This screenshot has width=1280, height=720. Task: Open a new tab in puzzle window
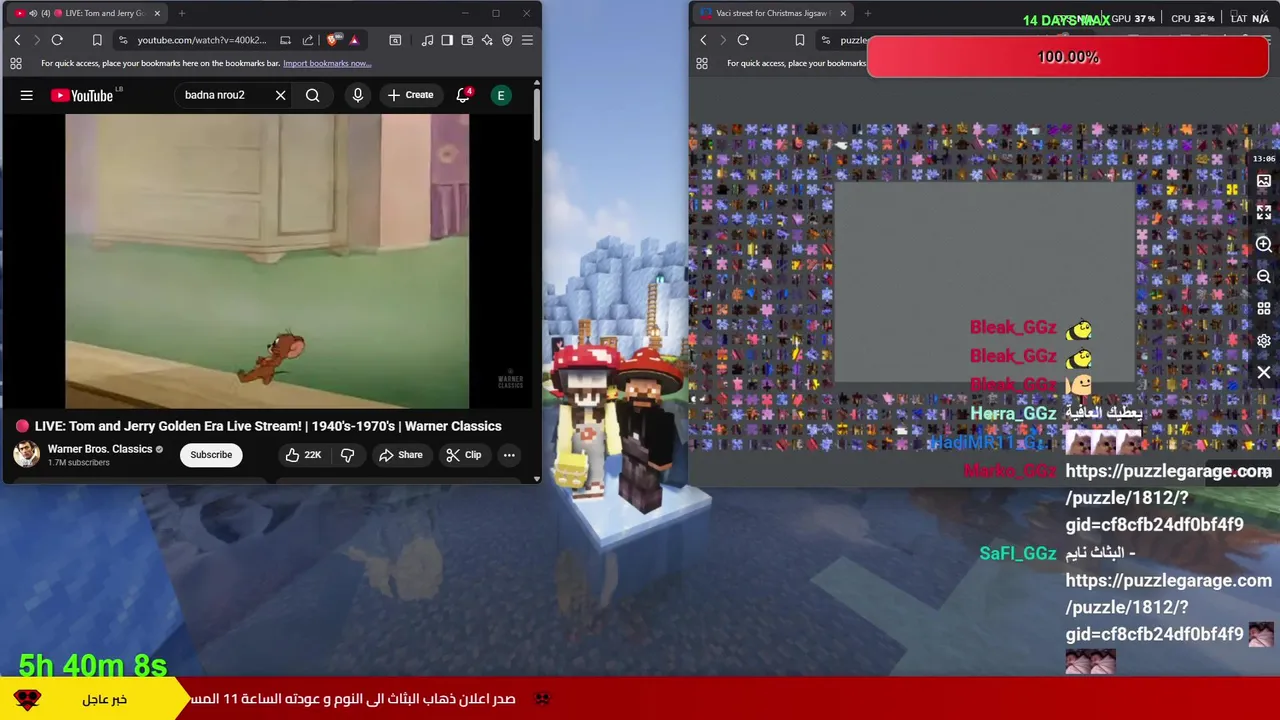(x=867, y=13)
